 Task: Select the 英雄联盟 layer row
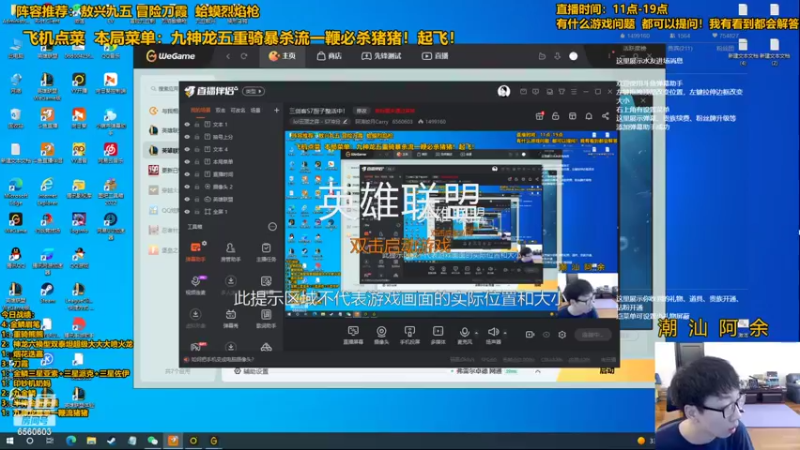(x=232, y=199)
